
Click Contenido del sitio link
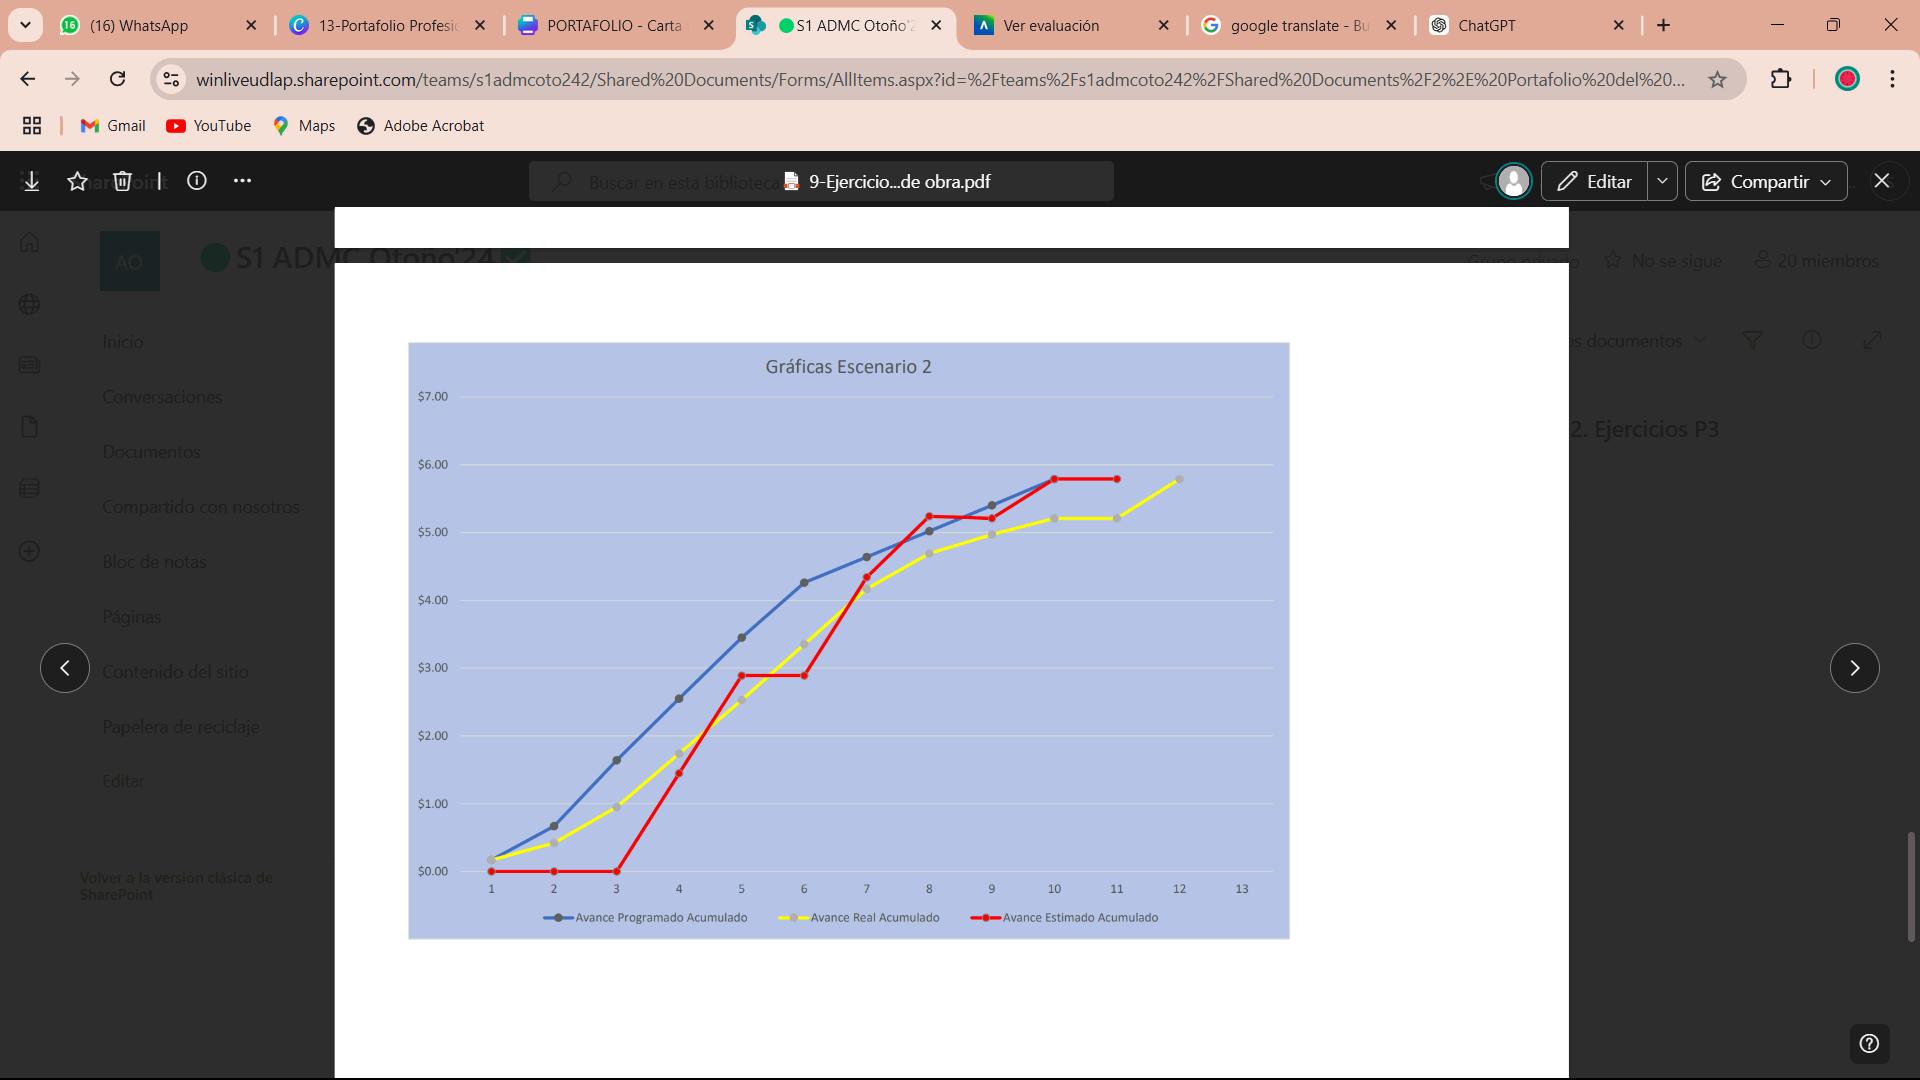tap(175, 672)
